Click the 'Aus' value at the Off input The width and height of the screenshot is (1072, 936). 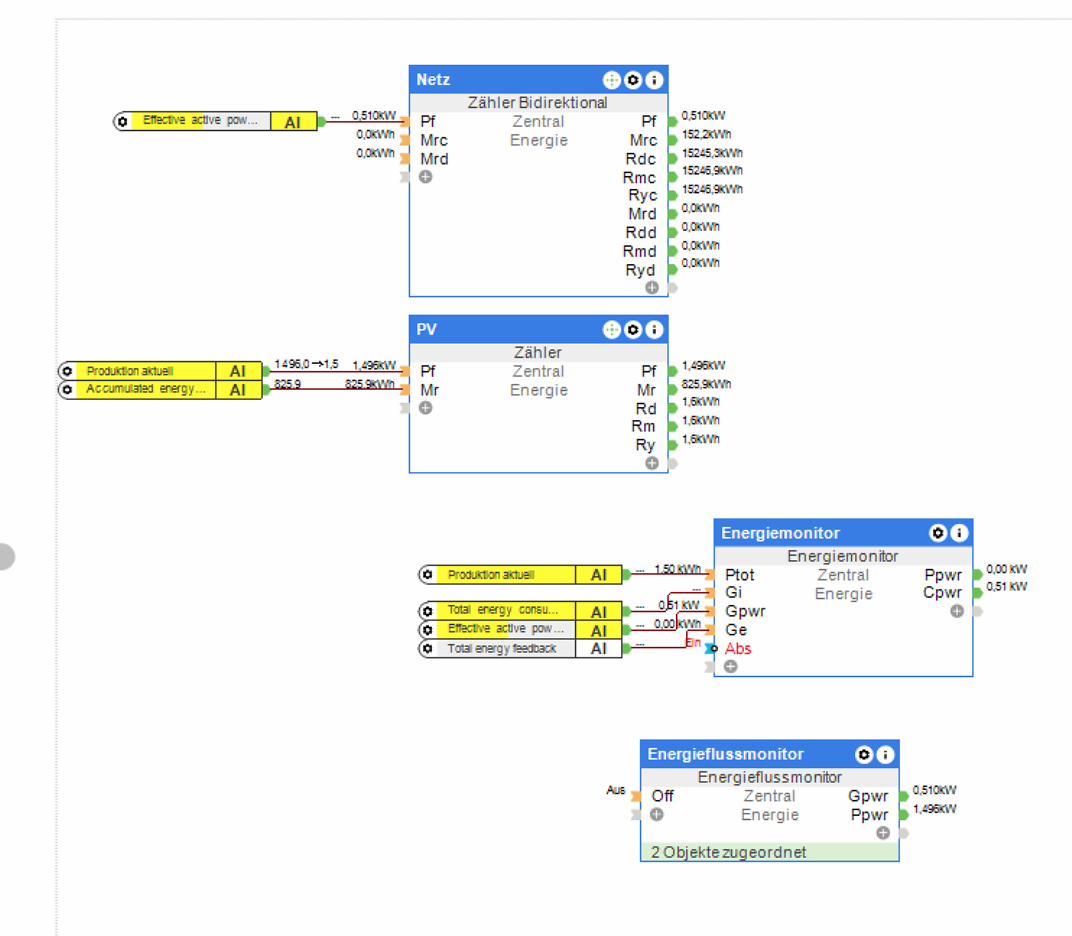pyautogui.click(x=615, y=790)
